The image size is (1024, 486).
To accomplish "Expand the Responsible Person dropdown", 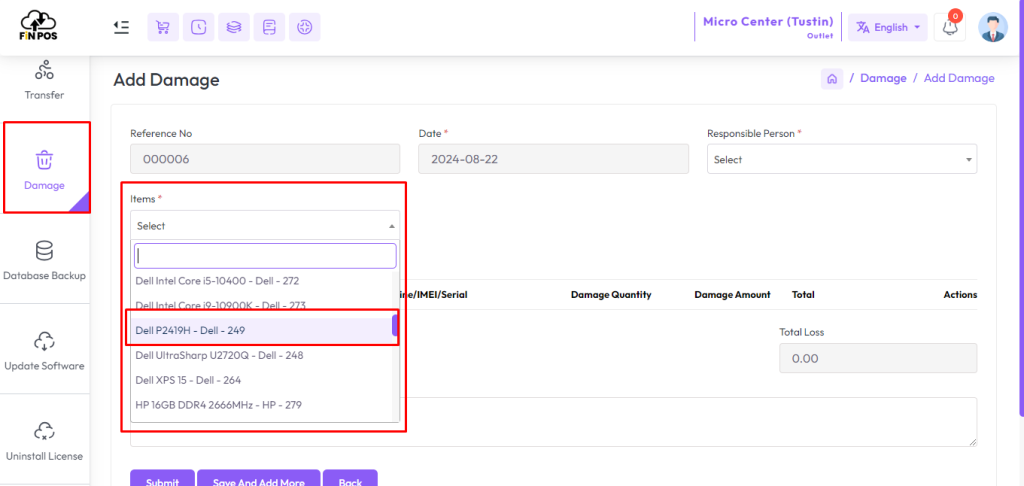I will [x=842, y=159].
